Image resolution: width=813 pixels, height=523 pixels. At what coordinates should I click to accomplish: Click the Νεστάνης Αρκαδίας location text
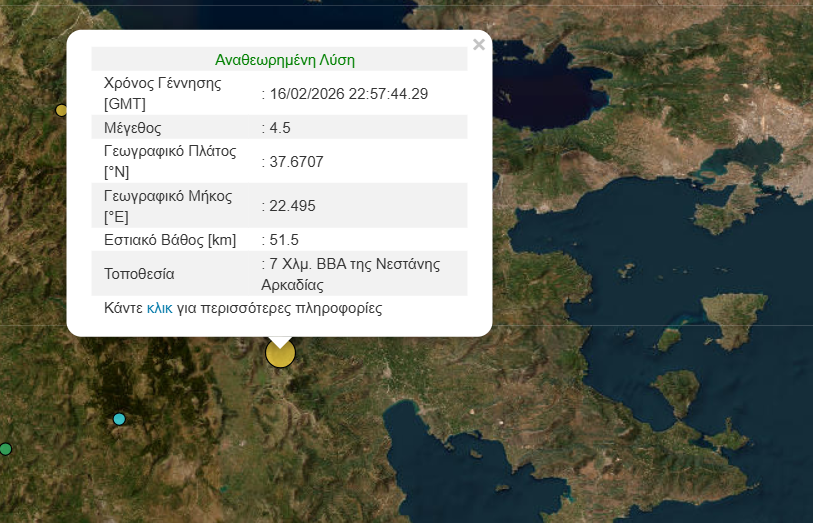coord(350,274)
